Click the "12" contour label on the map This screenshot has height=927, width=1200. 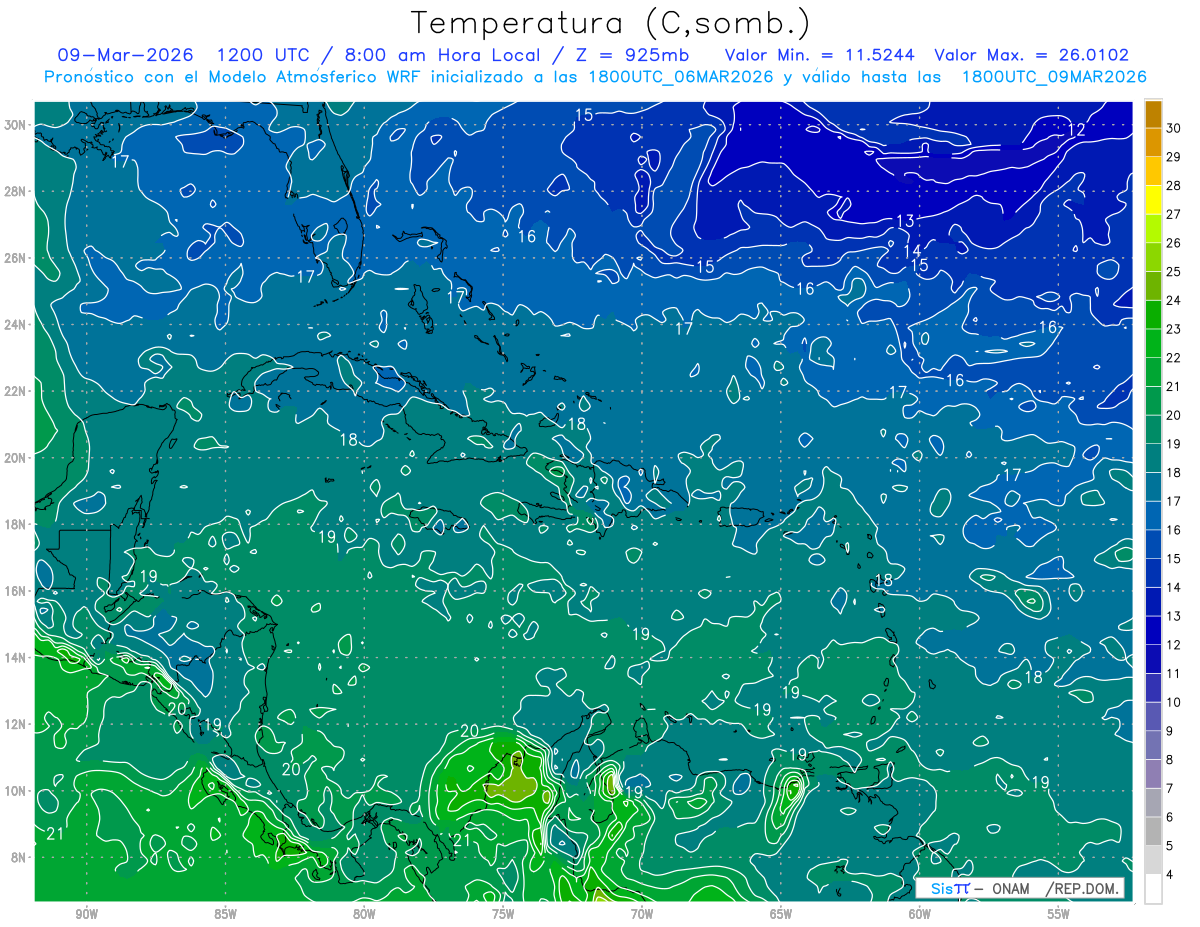coord(1076,130)
